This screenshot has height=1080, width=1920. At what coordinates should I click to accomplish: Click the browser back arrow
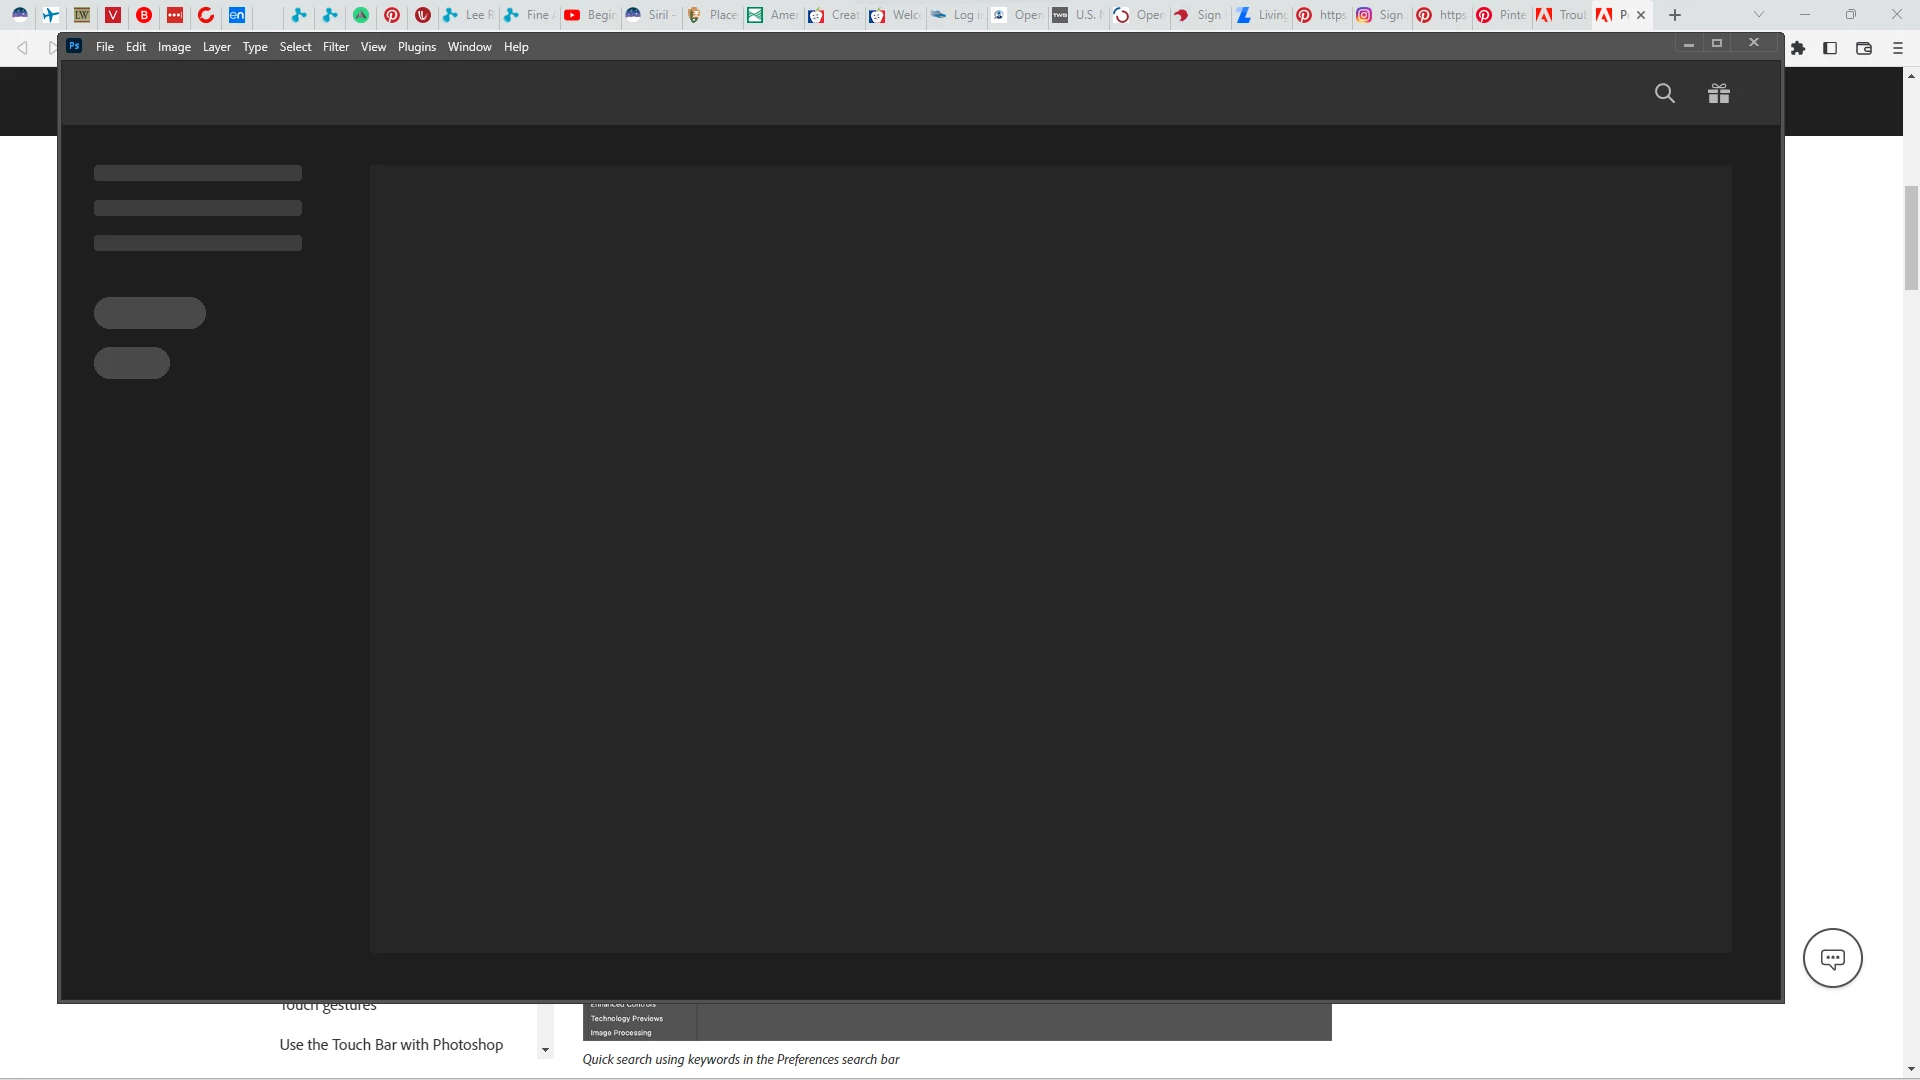pos(22,48)
